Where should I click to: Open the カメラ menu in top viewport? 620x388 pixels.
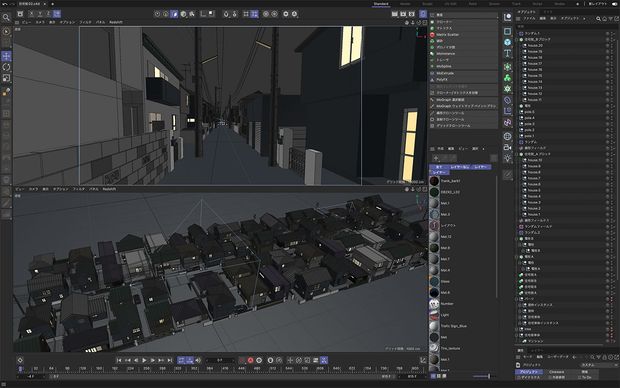point(40,23)
